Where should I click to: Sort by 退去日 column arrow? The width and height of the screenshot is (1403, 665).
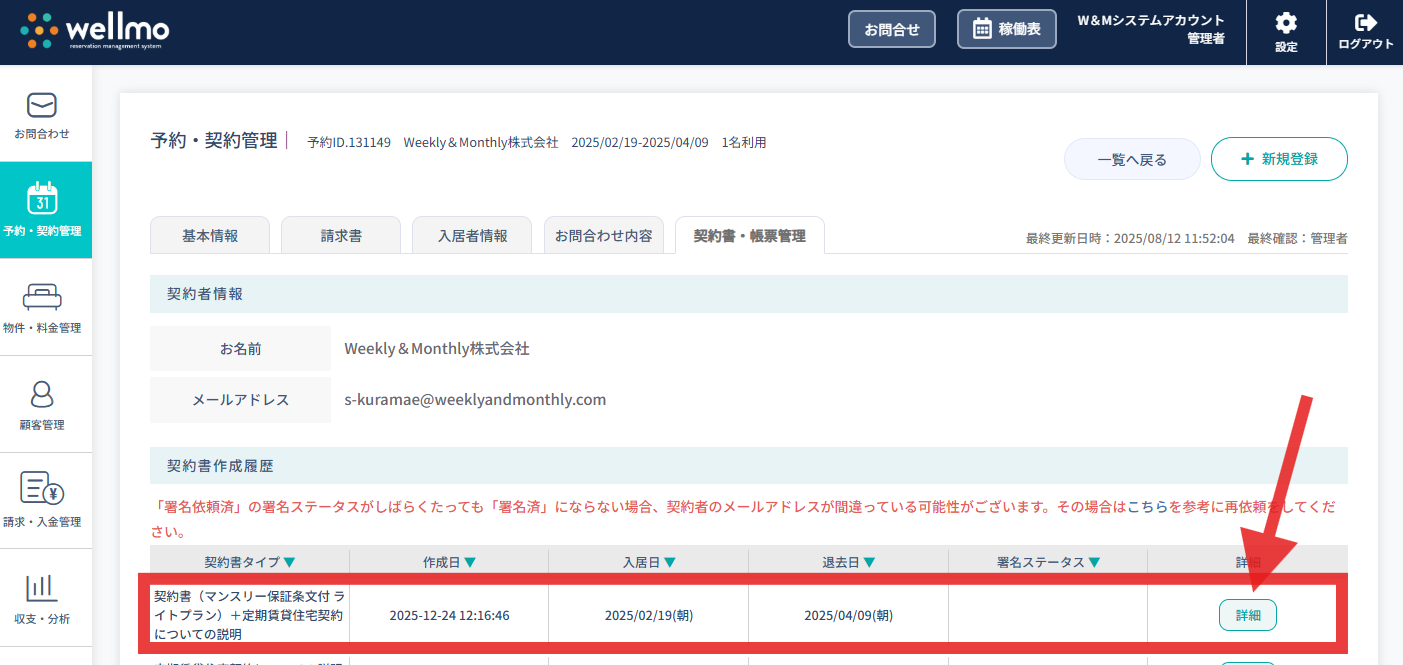pyautogui.click(x=869, y=563)
